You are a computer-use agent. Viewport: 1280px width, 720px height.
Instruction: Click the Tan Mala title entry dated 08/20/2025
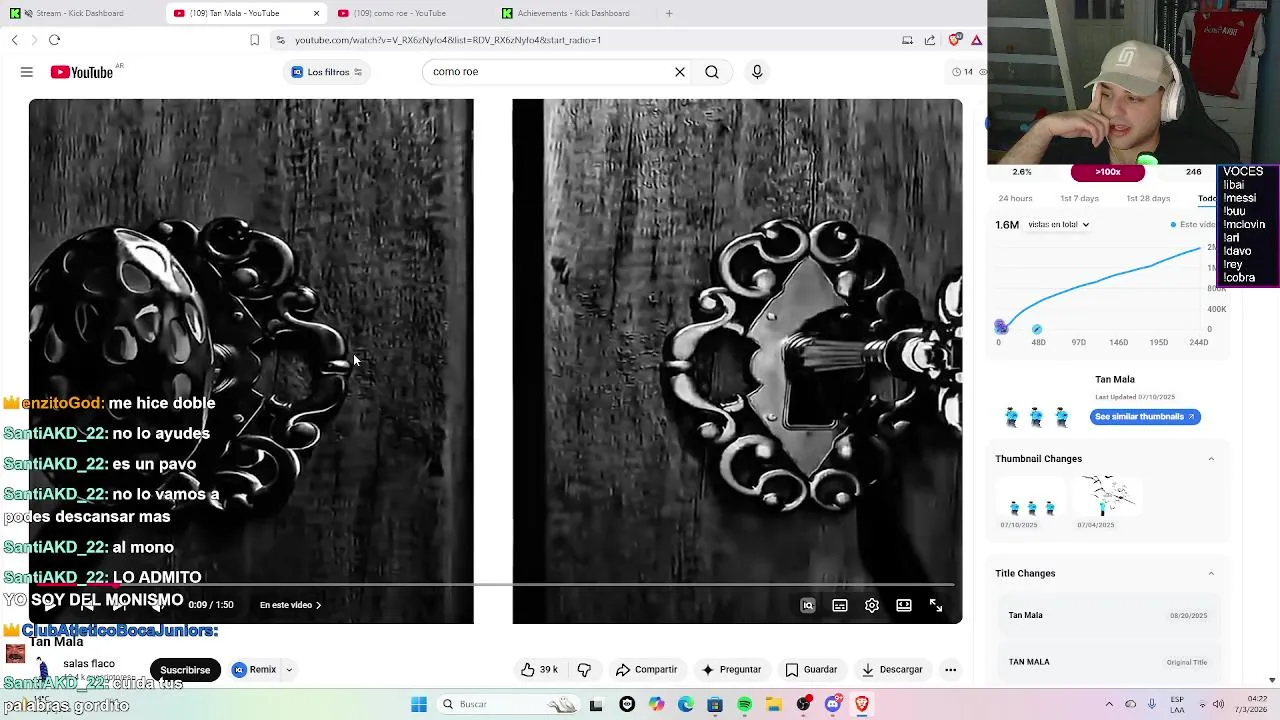pyautogui.click(x=1108, y=615)
